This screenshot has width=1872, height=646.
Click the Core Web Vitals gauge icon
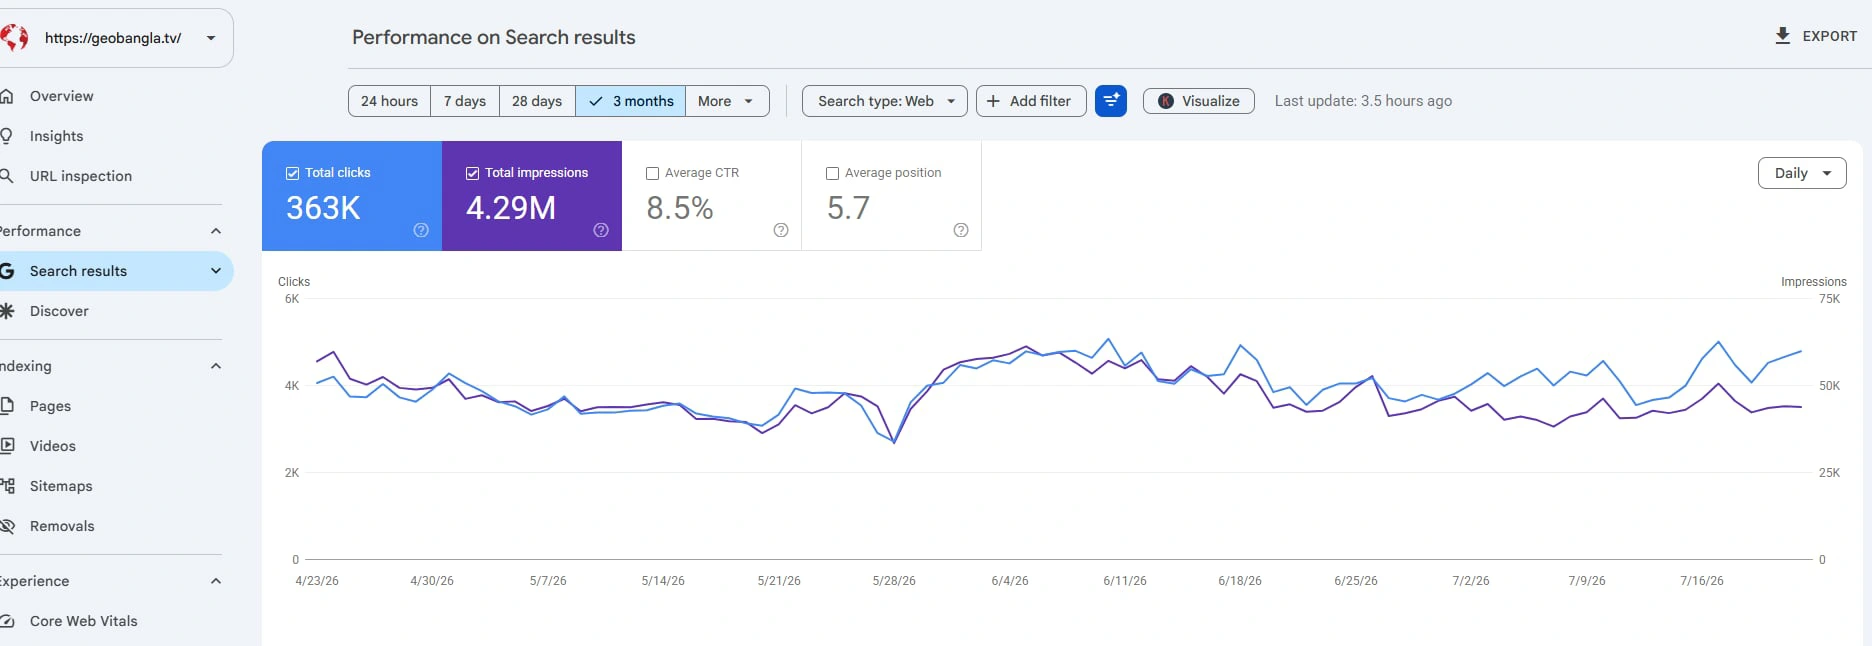point(7,621)
